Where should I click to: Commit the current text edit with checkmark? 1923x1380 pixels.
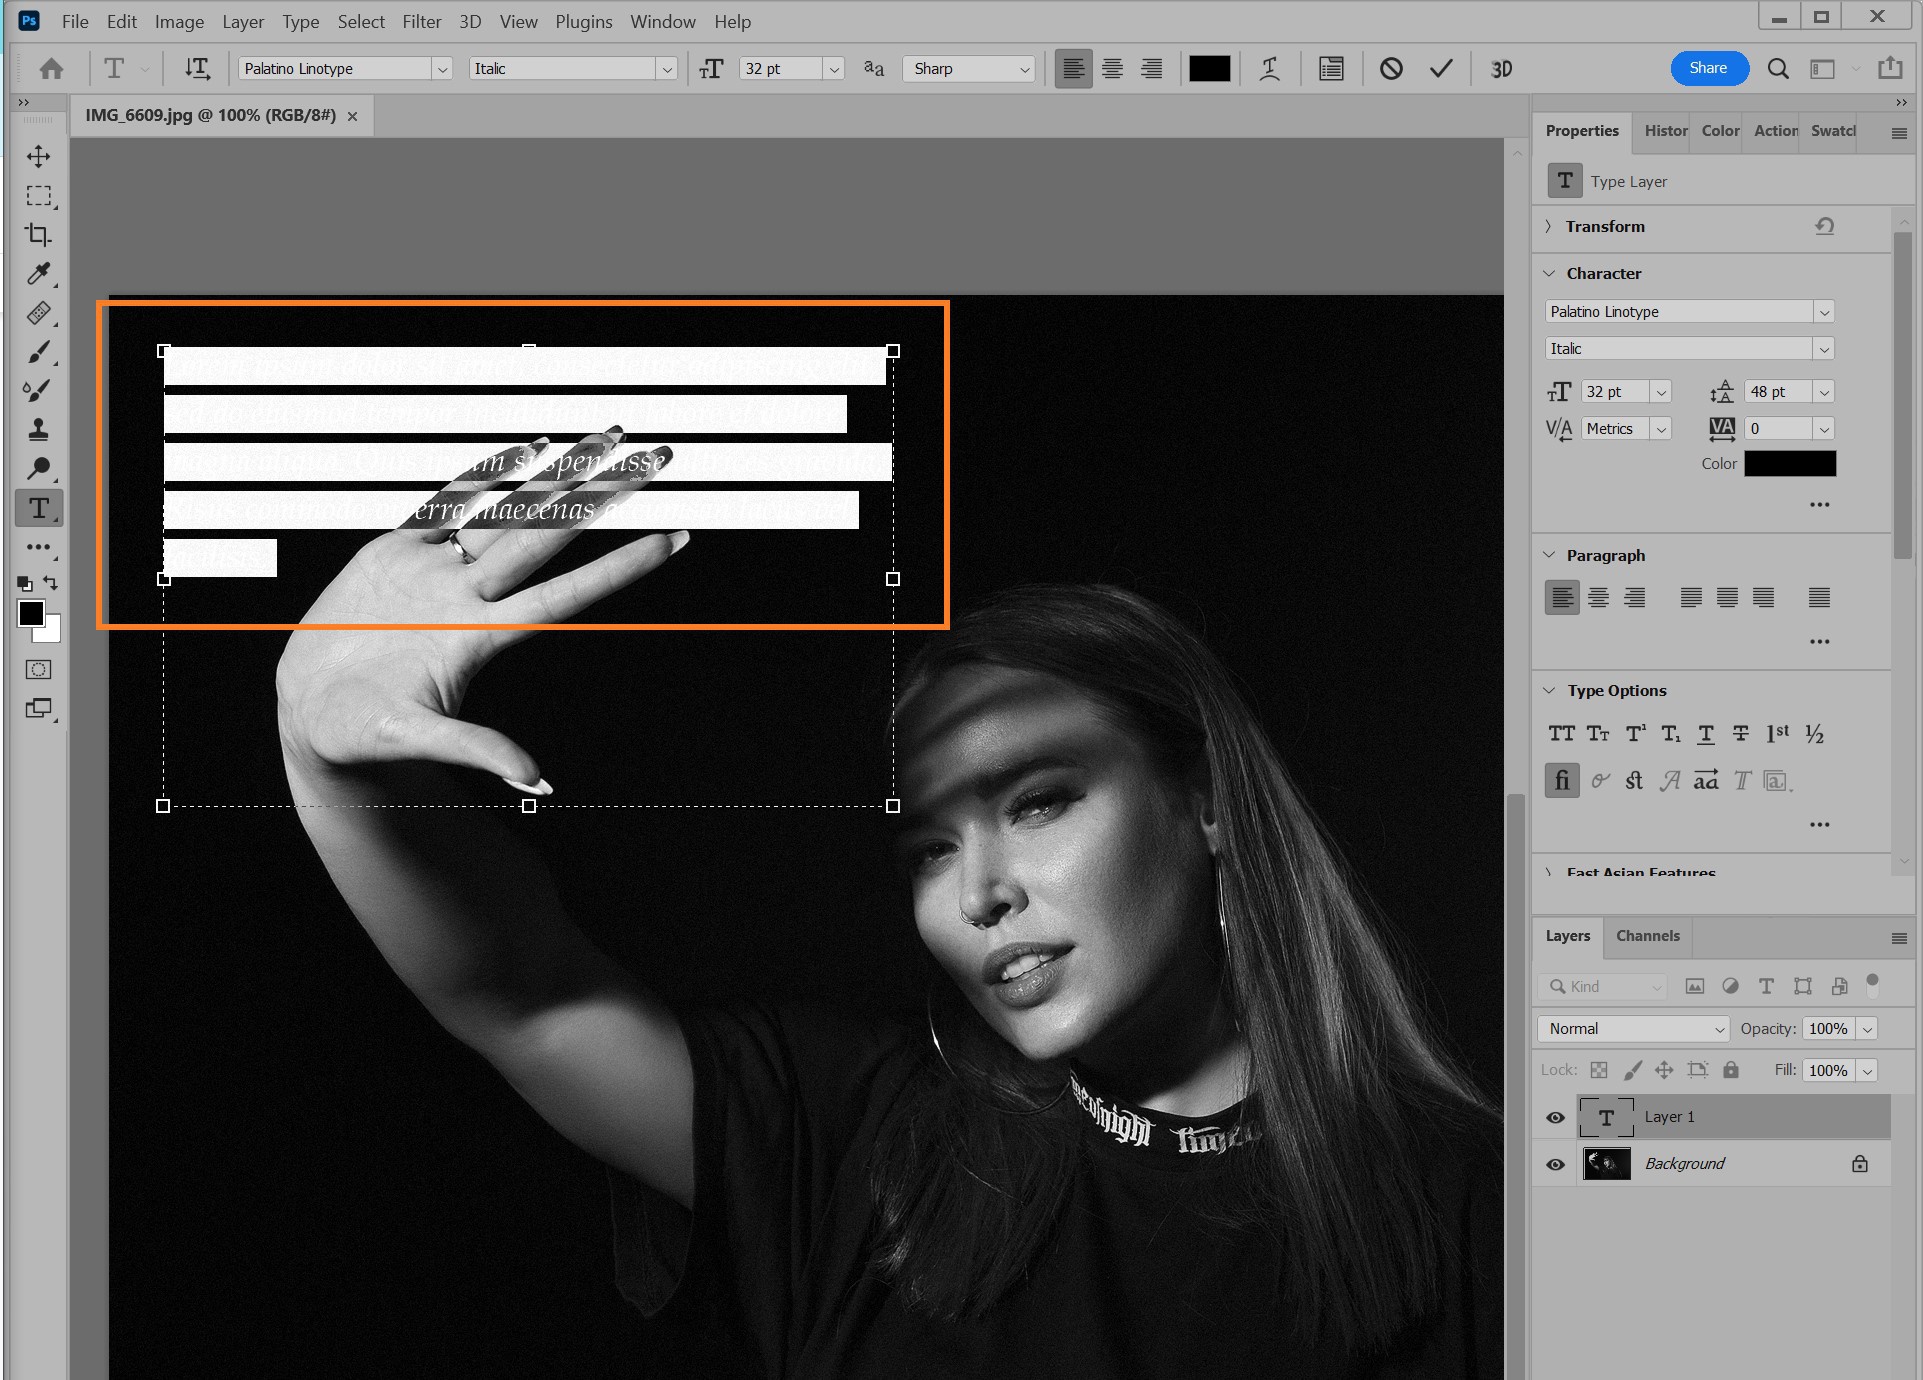[x=1440, y=68]
